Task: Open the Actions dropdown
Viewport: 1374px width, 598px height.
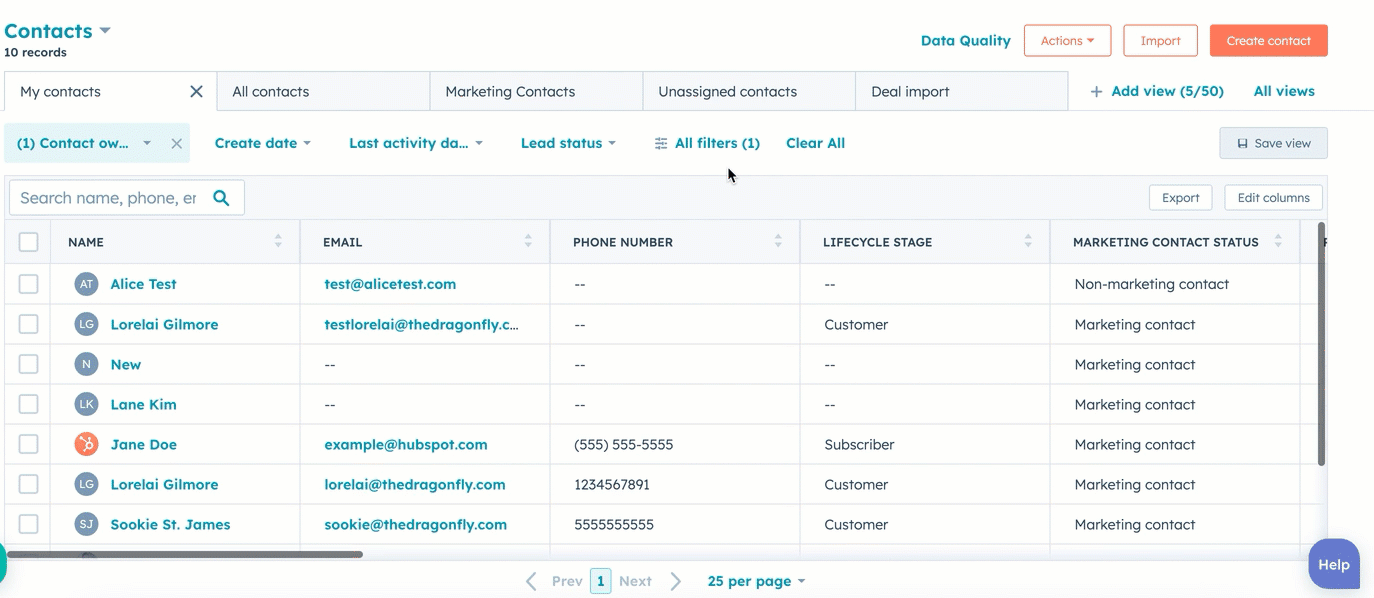Action: click(1067, 41)
